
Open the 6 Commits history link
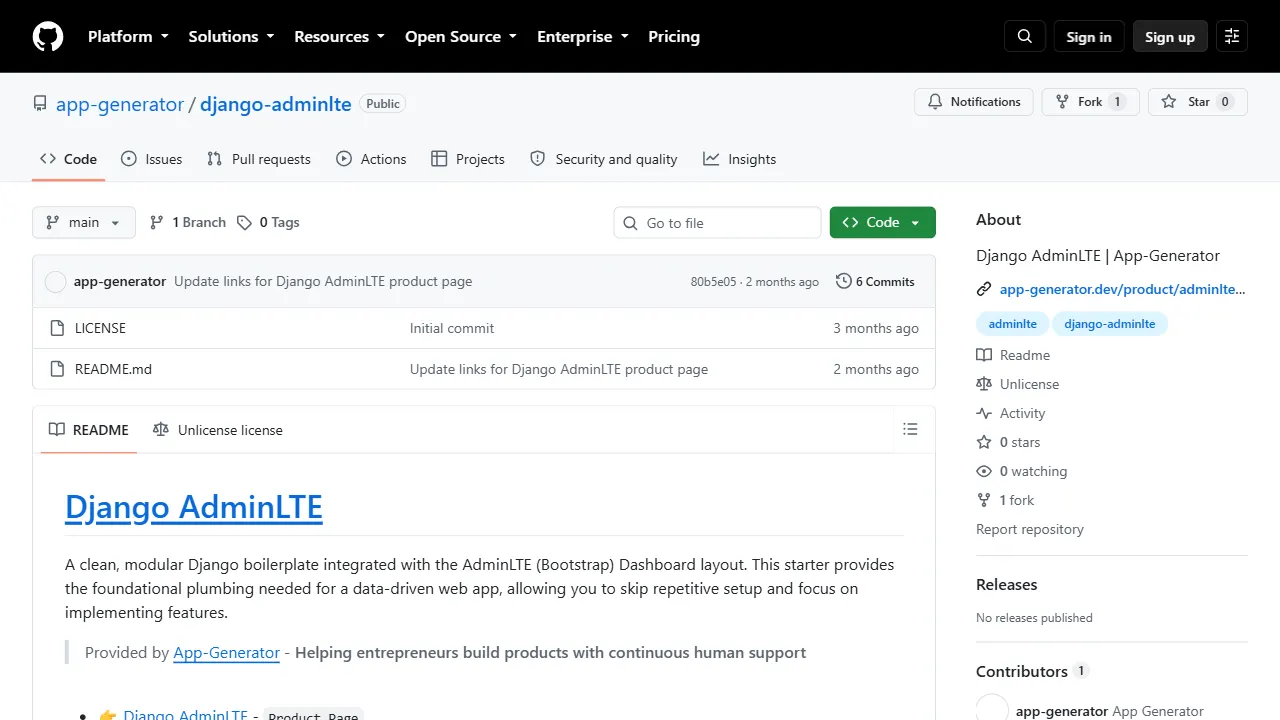875,282
